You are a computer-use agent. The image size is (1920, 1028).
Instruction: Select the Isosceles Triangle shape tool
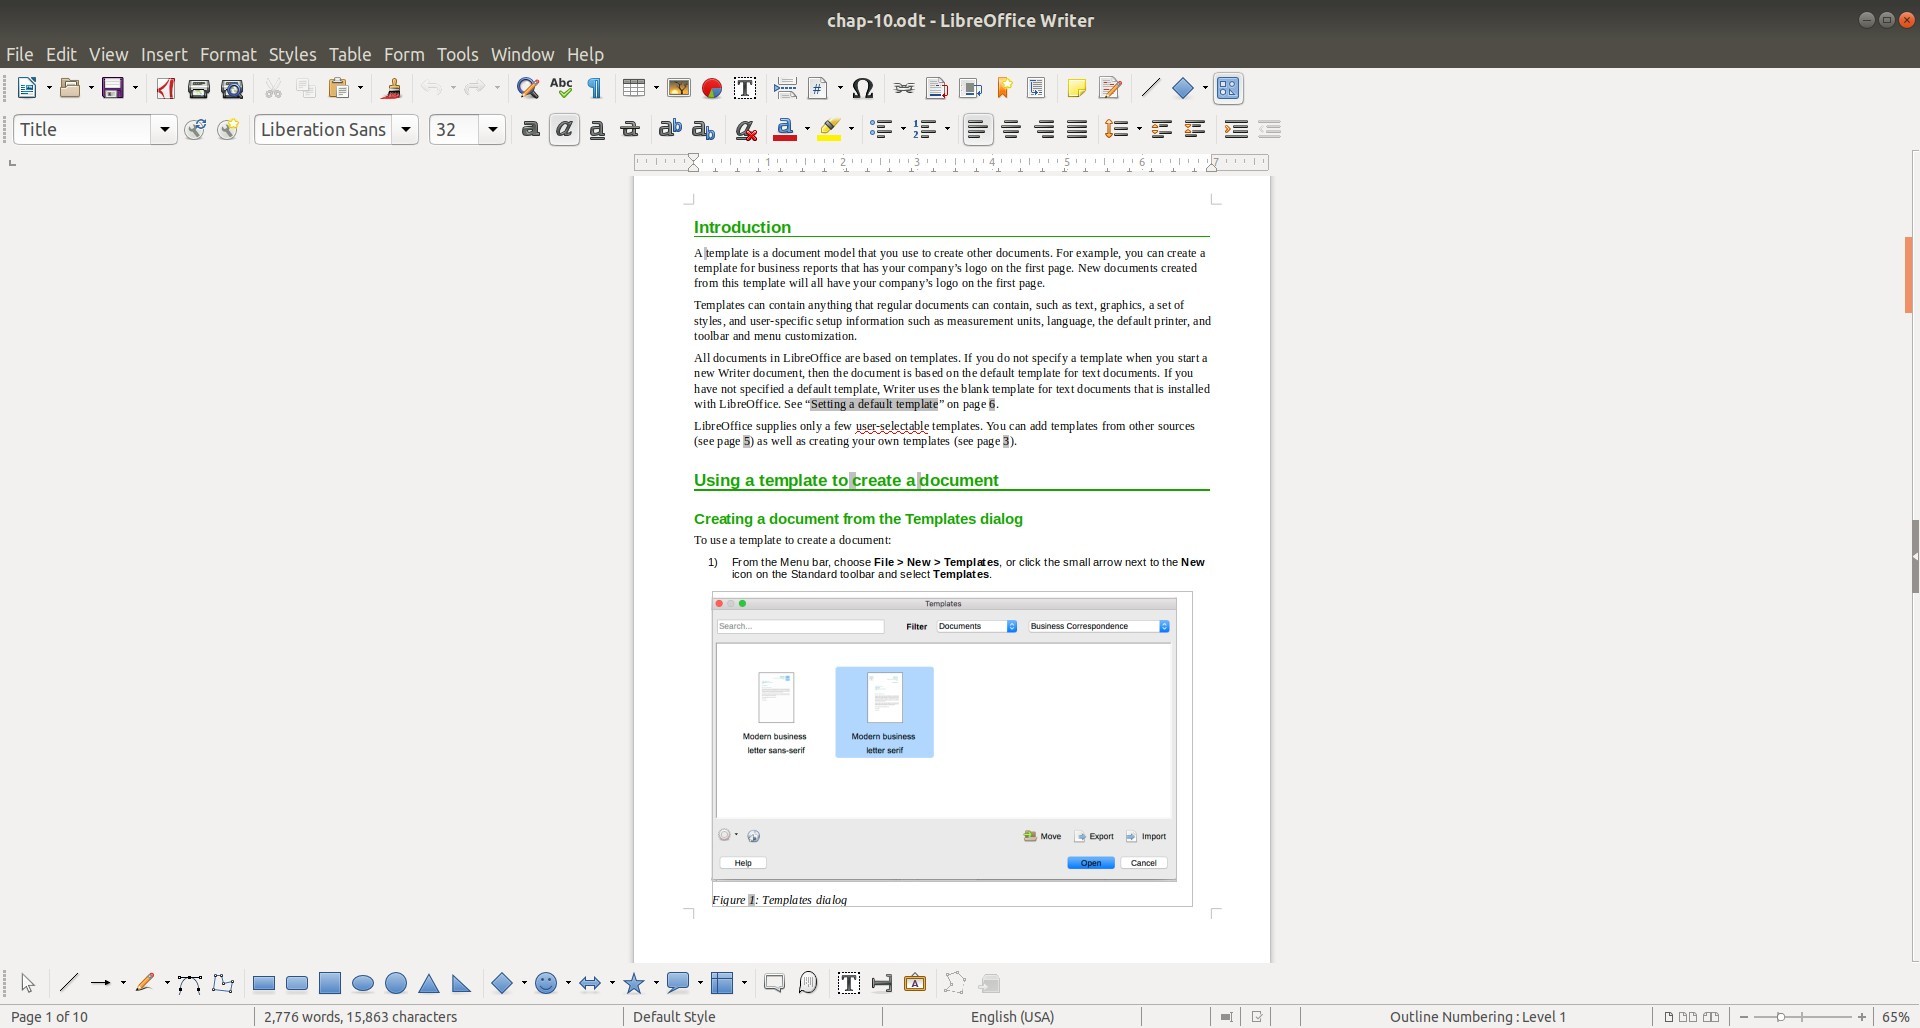(429, 983)
